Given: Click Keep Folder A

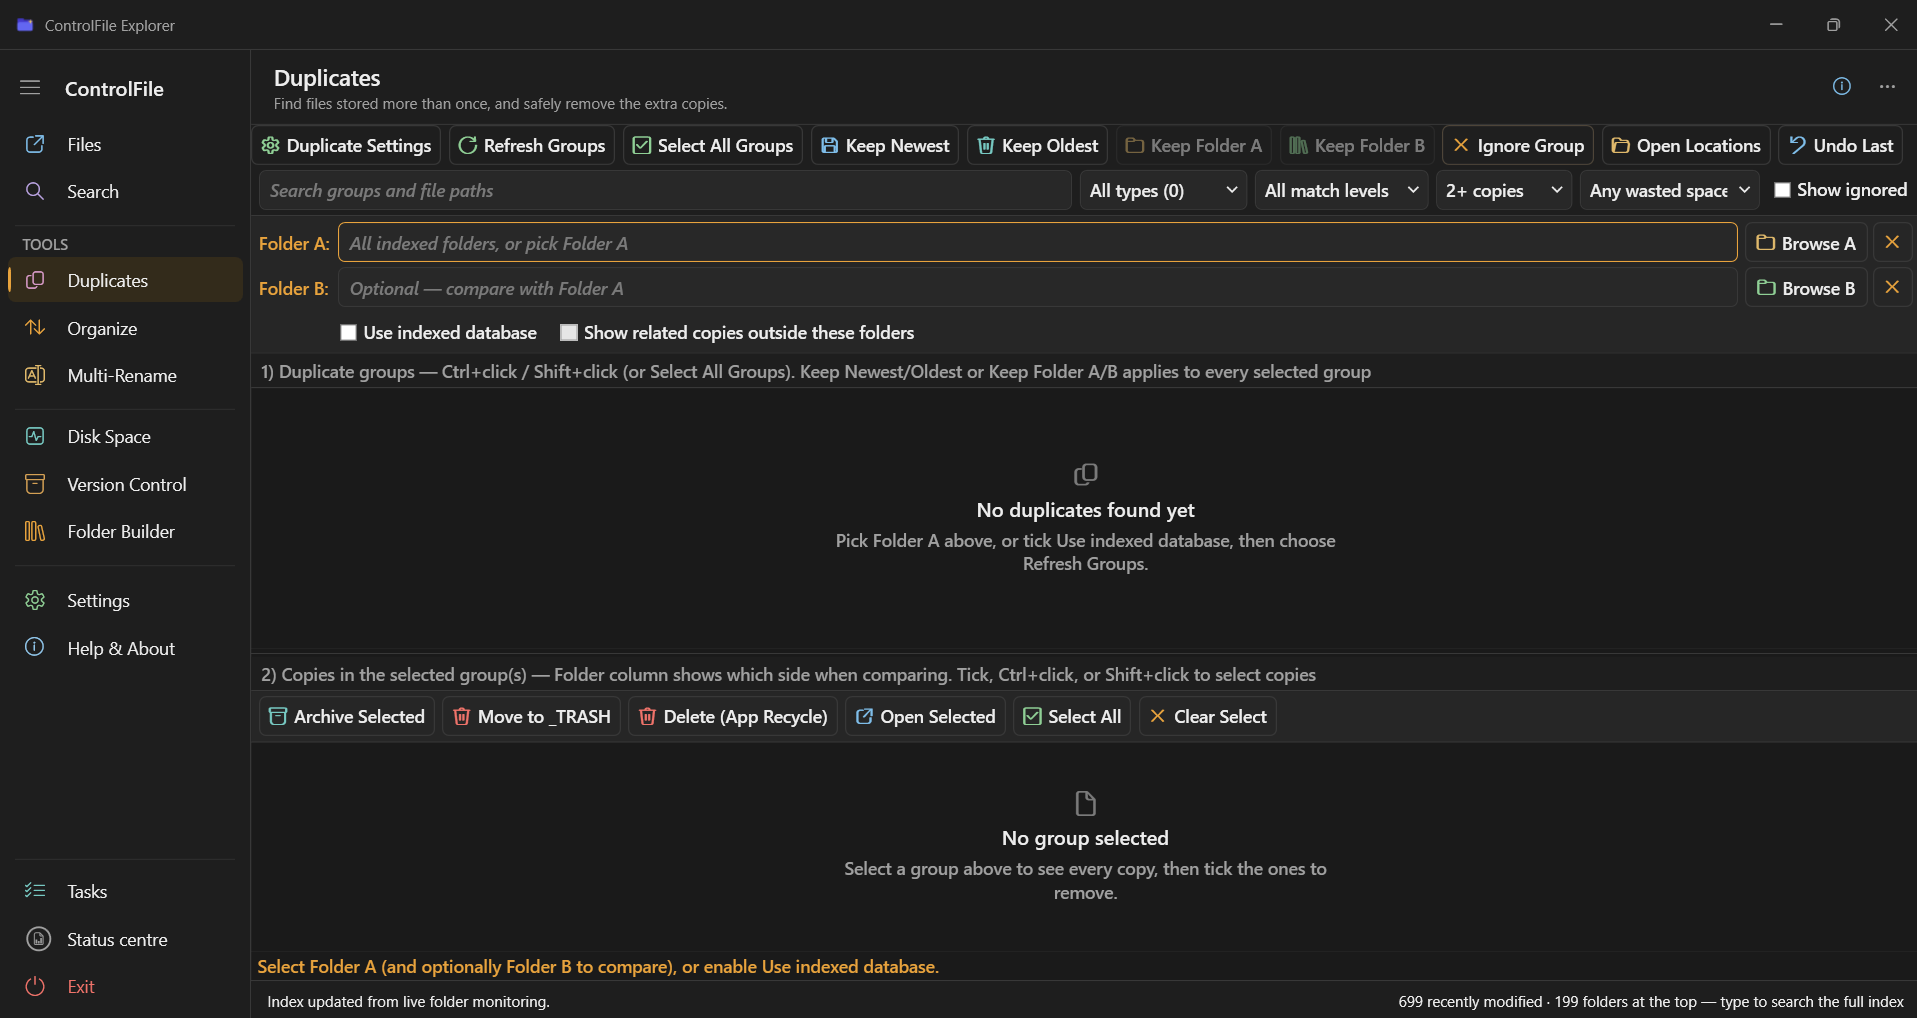Looking at the screenshot, I should click(x=1194, y=146).
